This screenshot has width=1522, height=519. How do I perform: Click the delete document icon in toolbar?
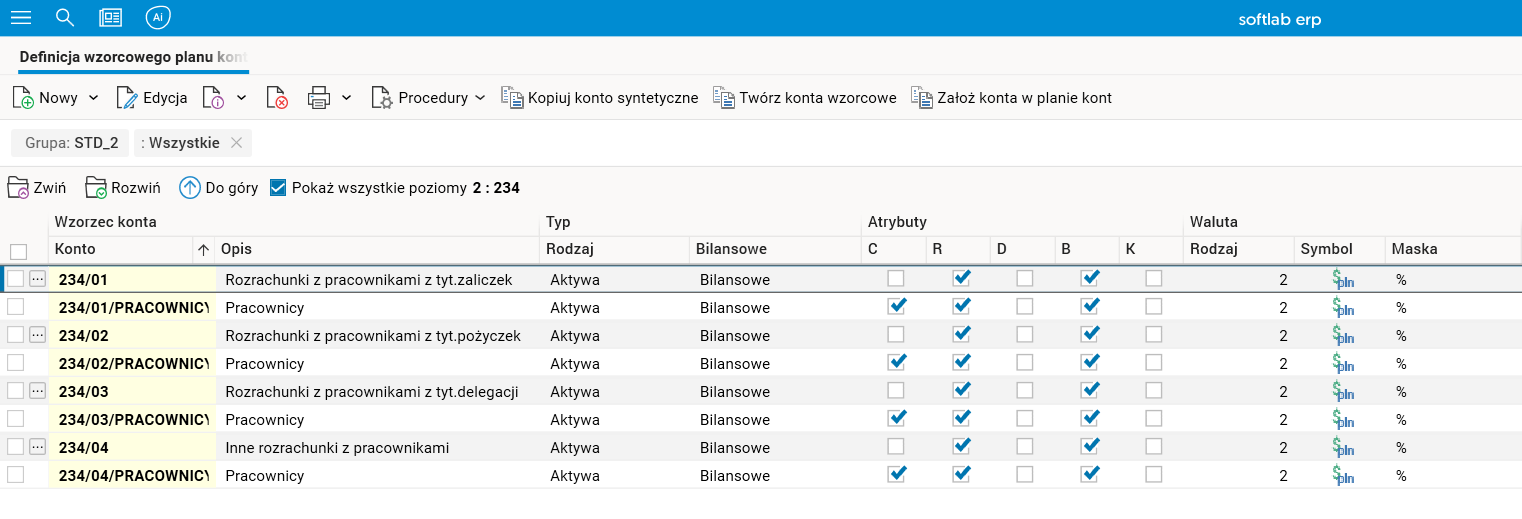pos(277,98)
